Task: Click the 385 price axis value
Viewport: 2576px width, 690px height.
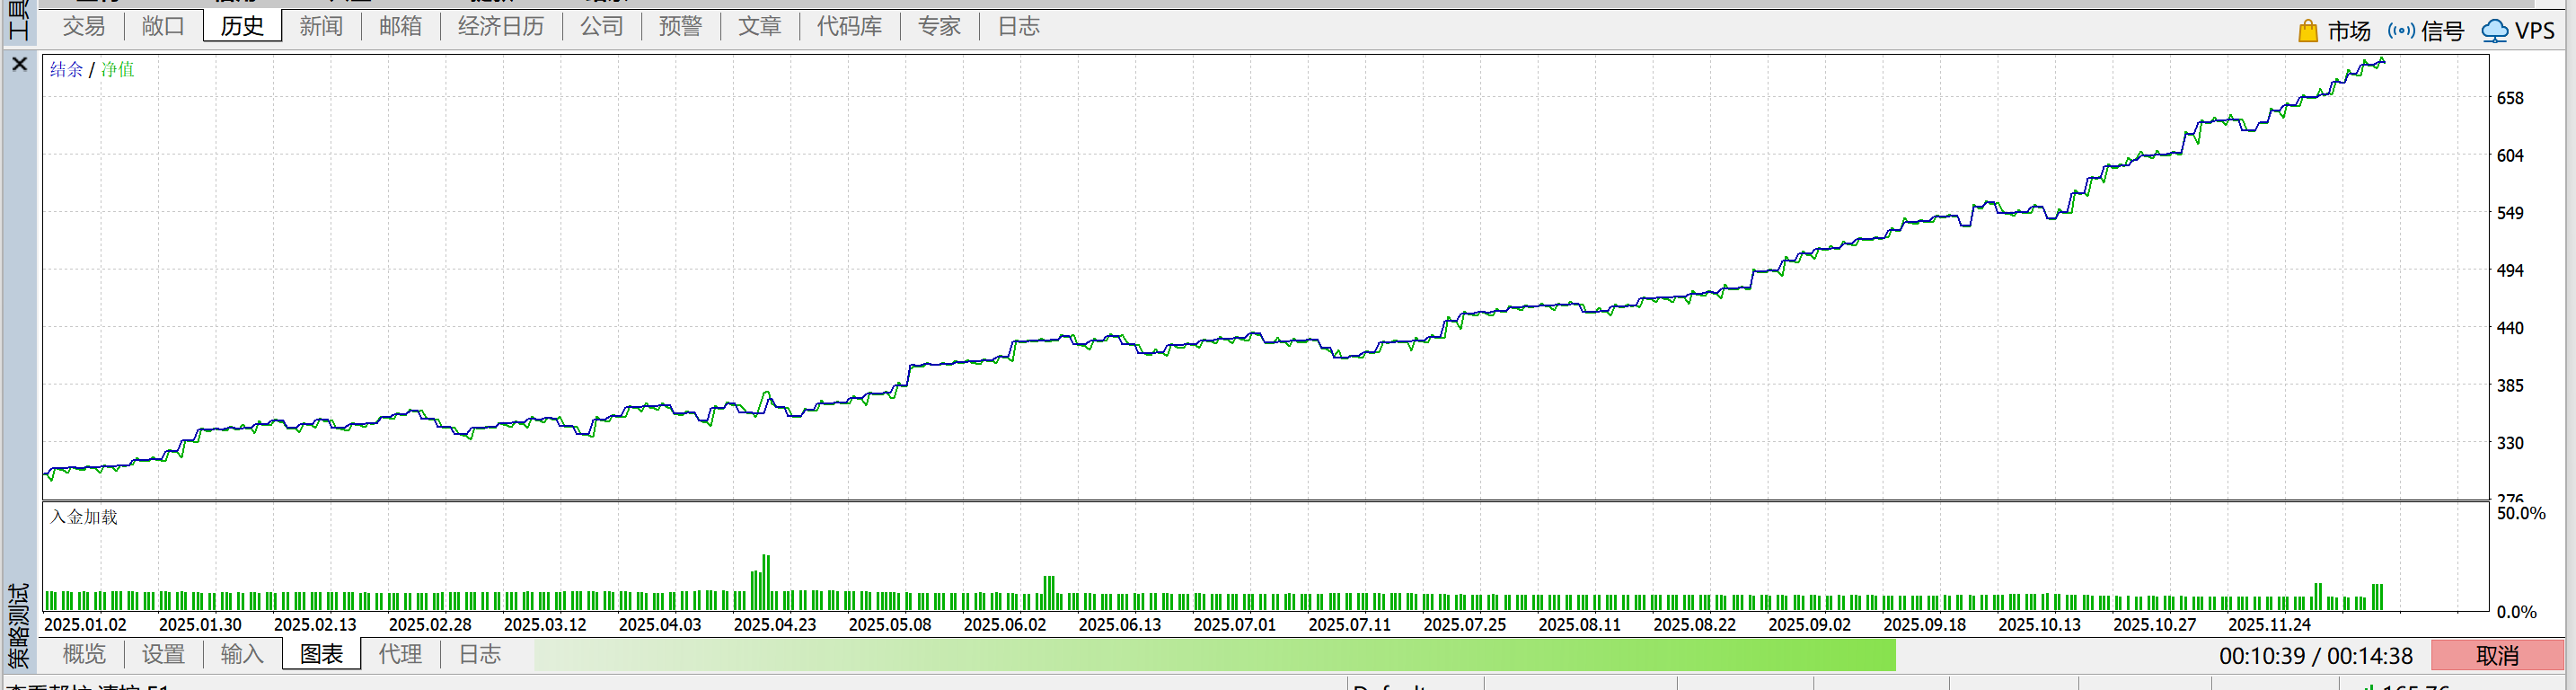Action: click(x=2510, y=385)
